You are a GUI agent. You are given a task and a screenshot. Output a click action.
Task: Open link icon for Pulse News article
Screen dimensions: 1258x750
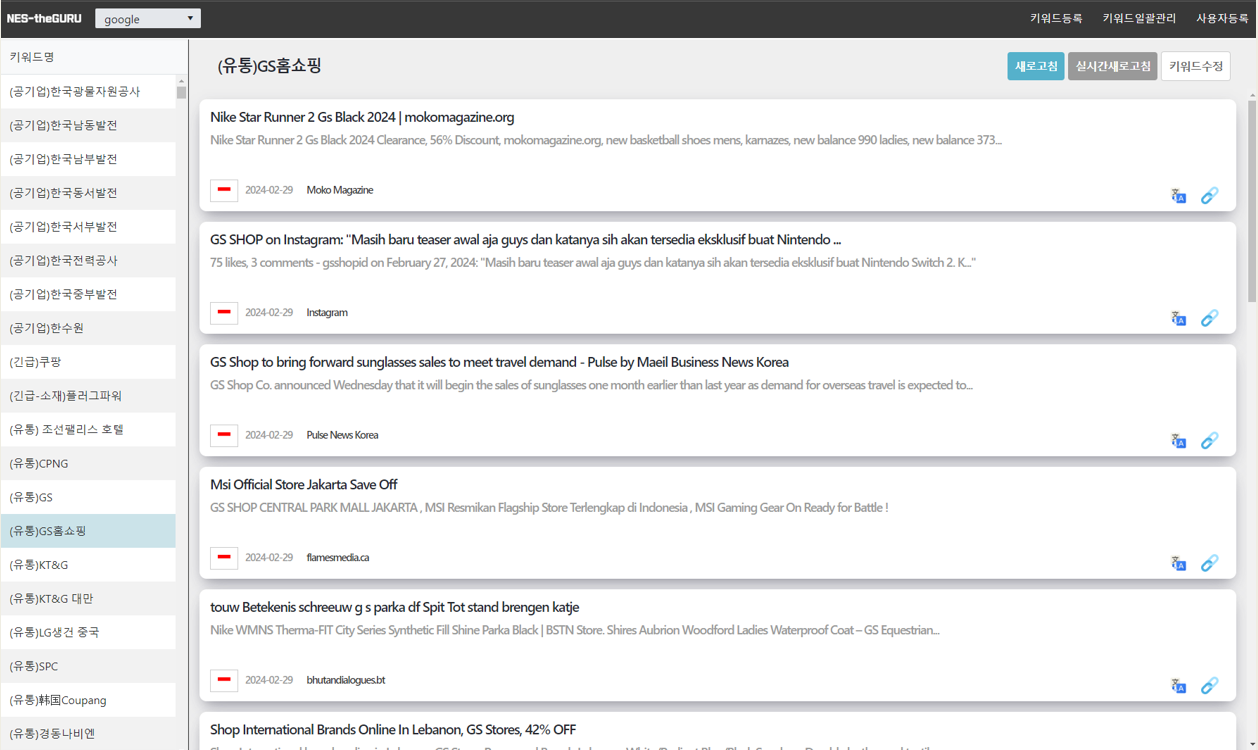[1209, 441]
